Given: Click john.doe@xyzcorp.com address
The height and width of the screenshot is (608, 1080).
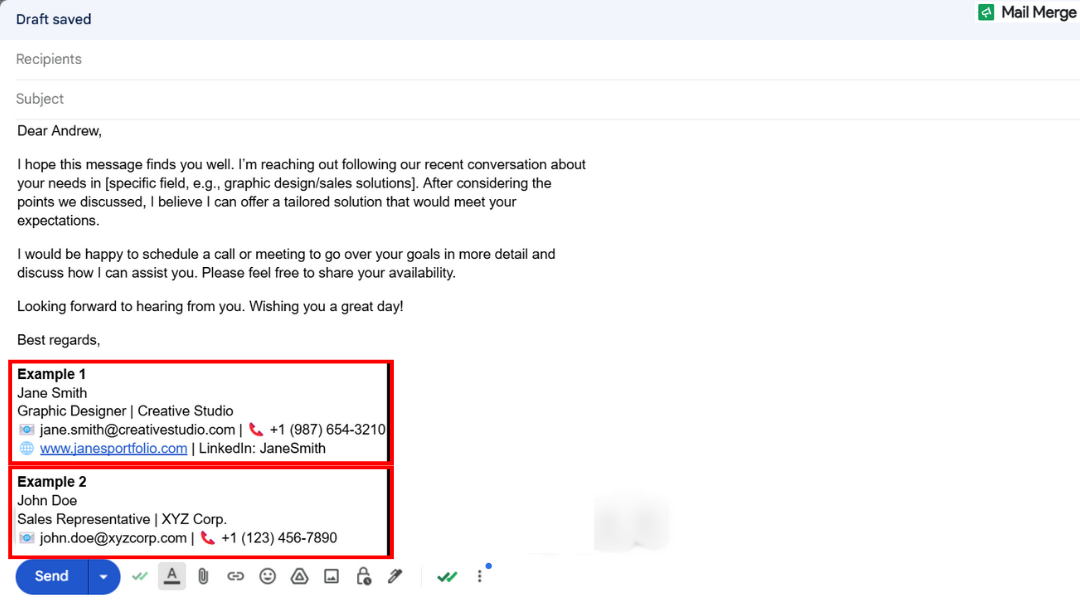Looking at the screenshot, I should click(x=113, y=538).
